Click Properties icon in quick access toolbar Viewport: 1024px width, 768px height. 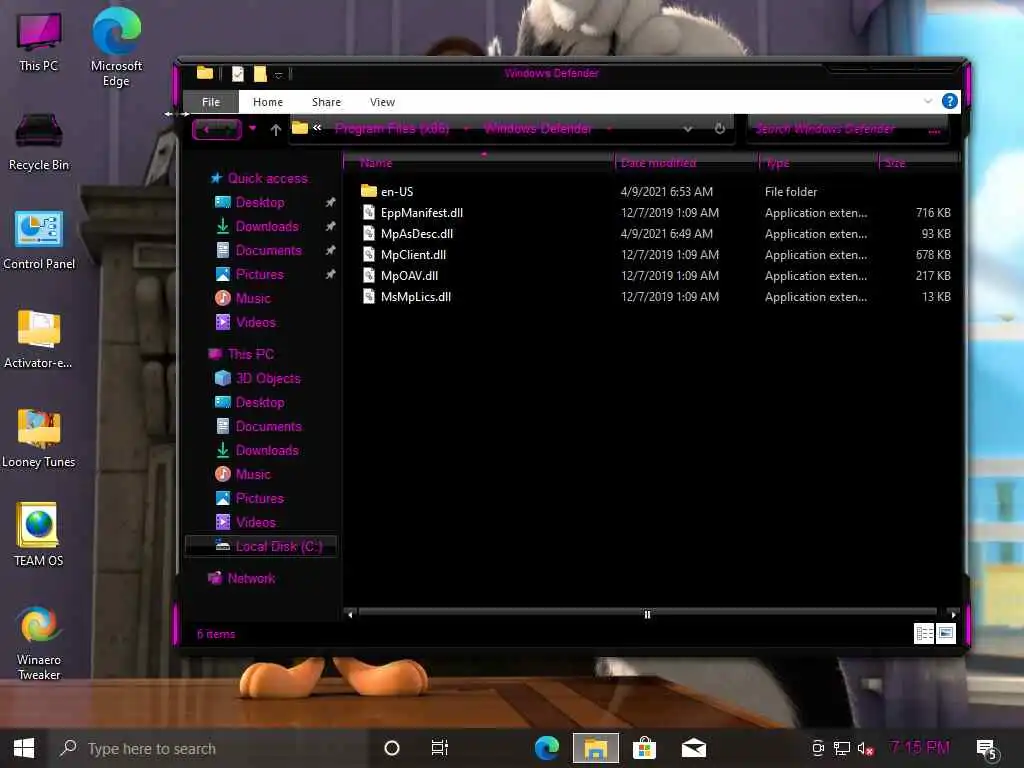point(238,74)
